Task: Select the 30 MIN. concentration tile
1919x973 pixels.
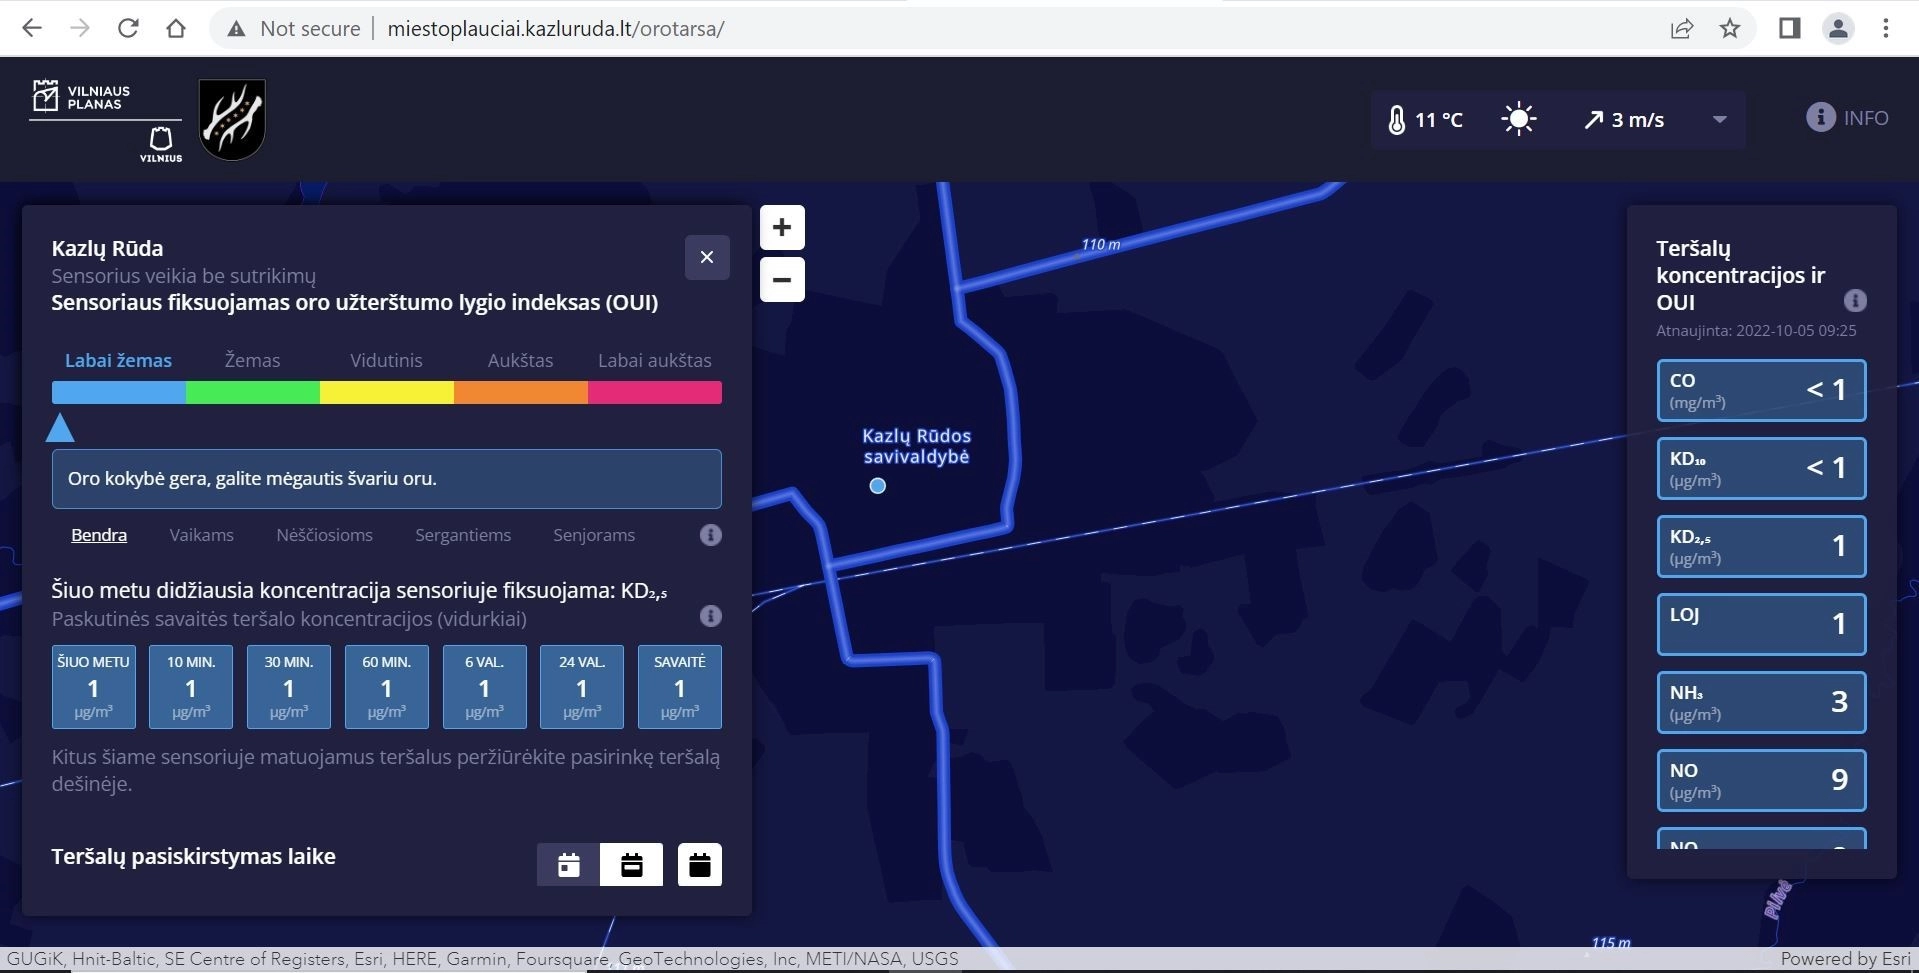Action: tap(289, 687)
